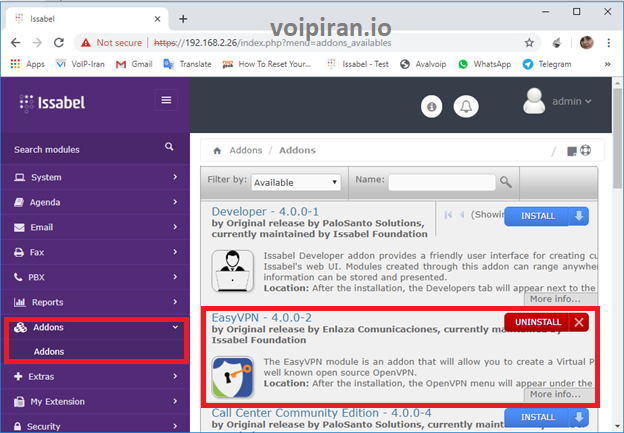Expand the PBX menu

95,277
